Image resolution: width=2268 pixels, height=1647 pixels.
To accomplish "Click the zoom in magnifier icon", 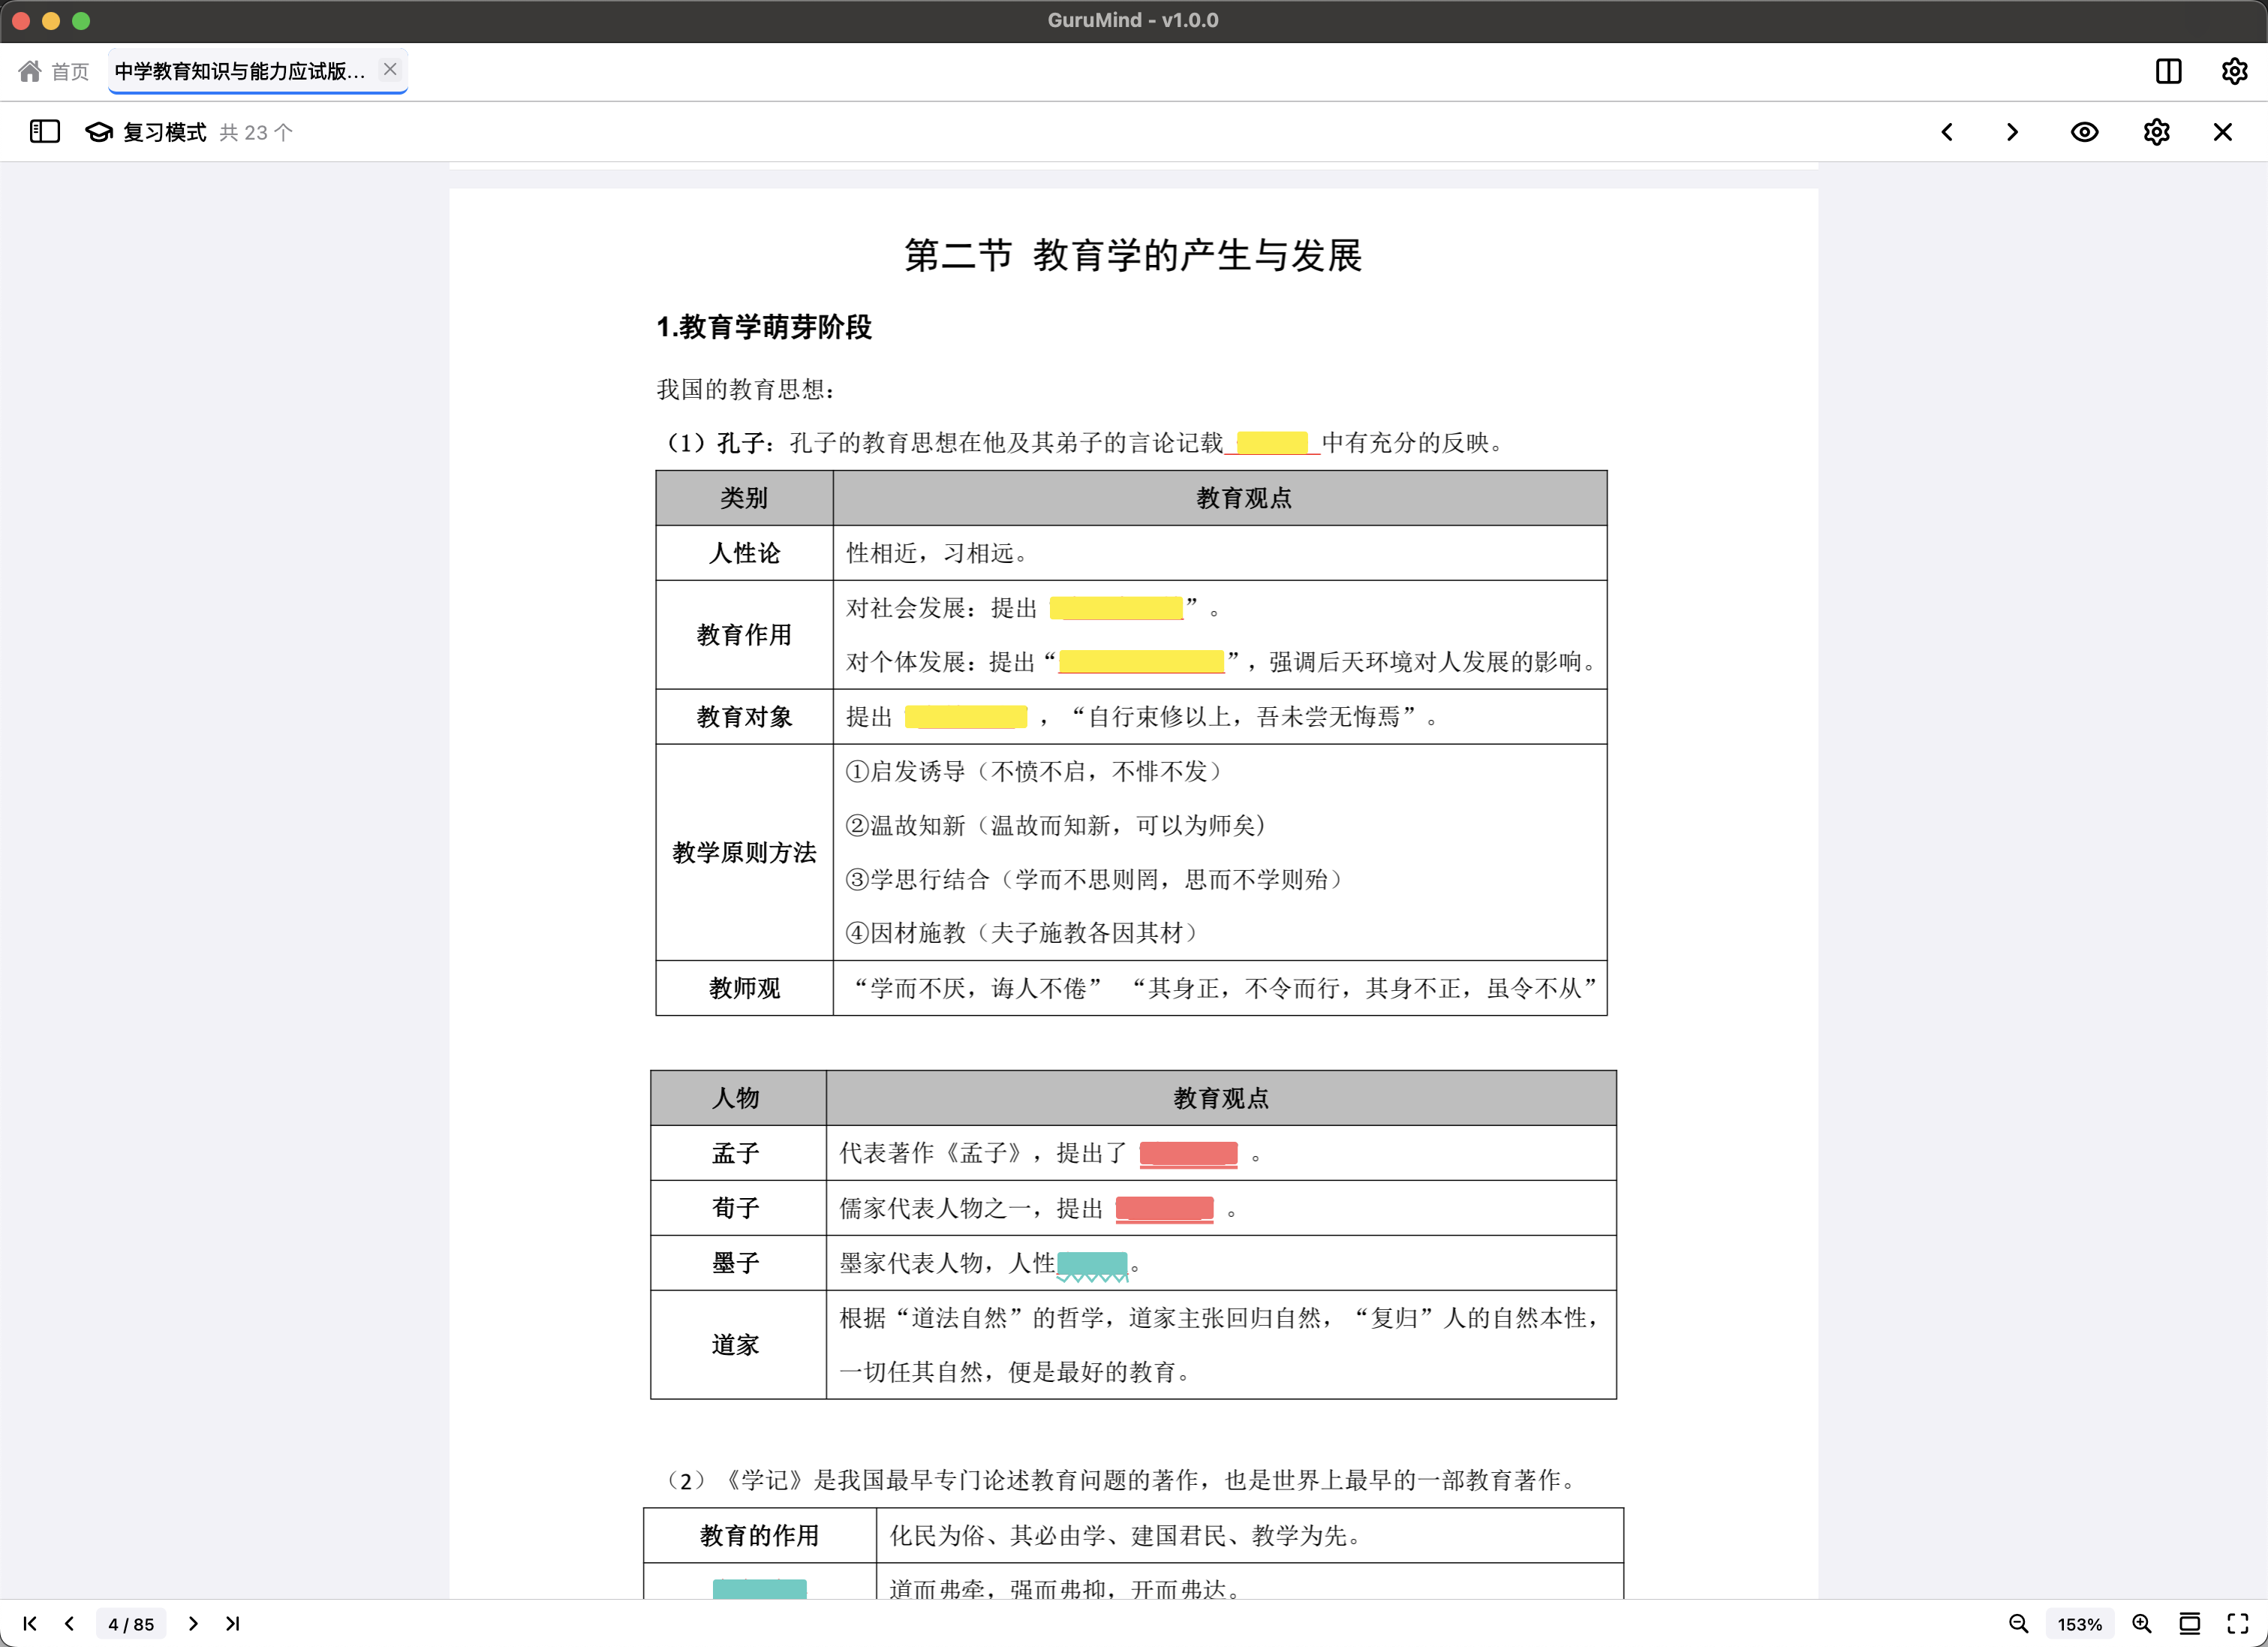I will pos(2142,1623).
